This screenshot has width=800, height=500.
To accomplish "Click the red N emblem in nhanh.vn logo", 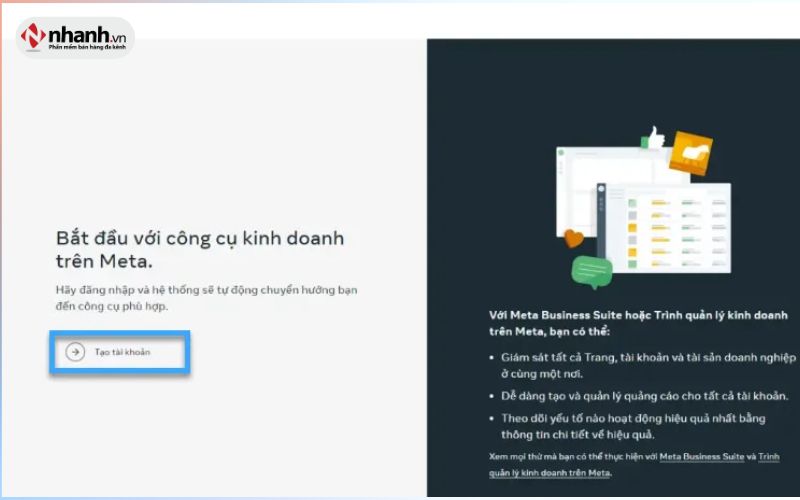I will coord(33,36).
